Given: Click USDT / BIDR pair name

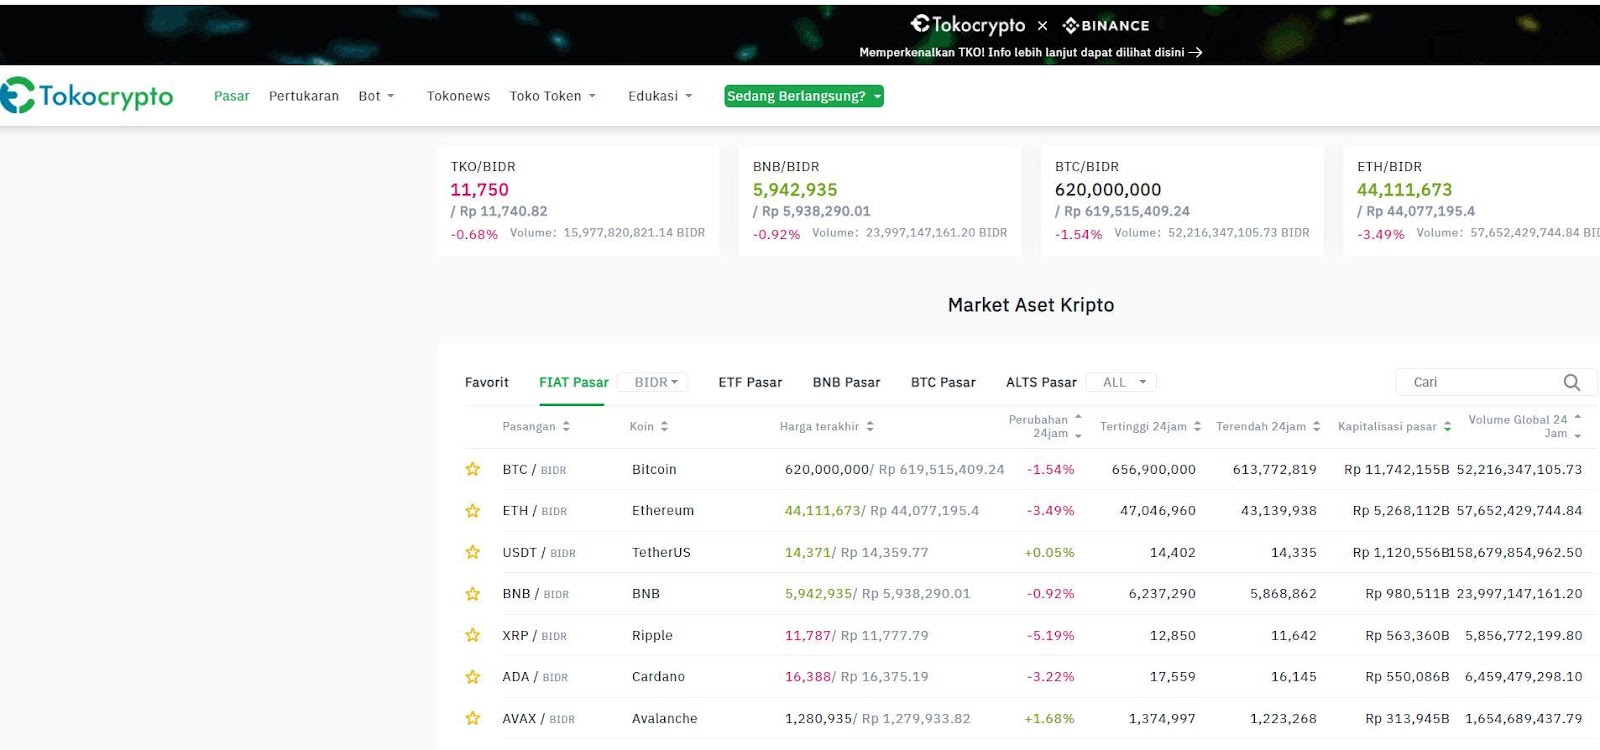Looking at the screenshot, I should [538, 552].
